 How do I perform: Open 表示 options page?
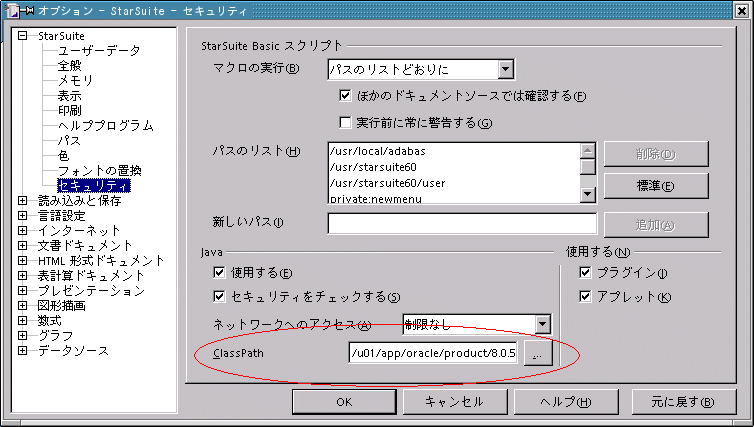click(70, 96)
